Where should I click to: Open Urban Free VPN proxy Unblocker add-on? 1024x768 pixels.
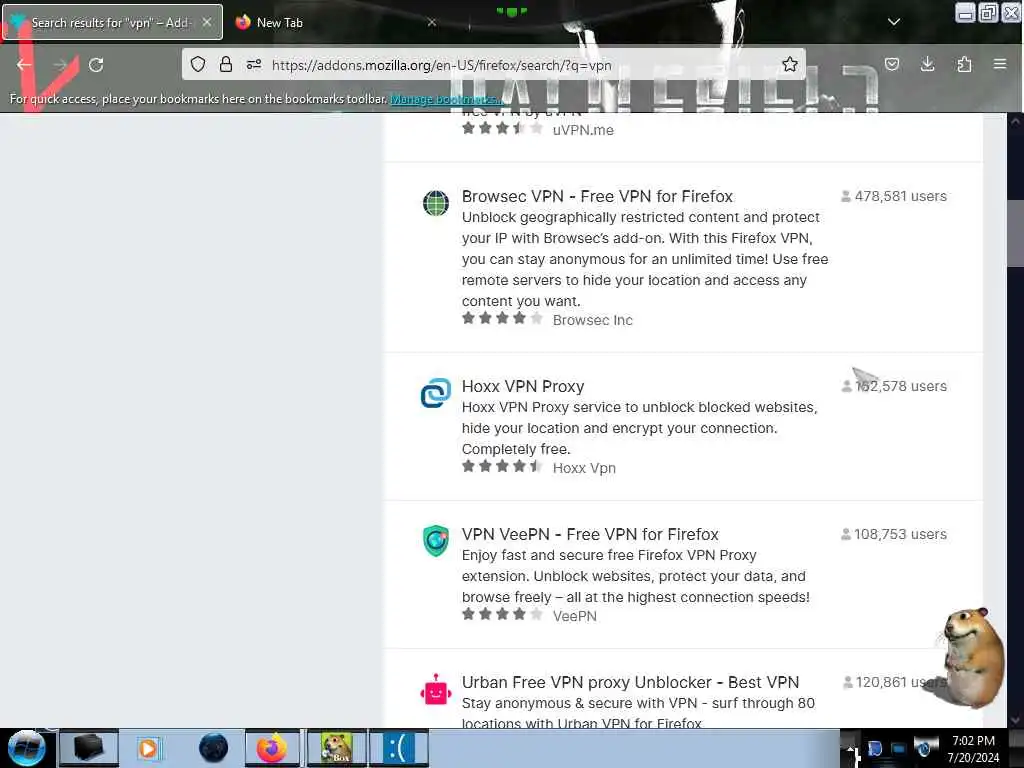click(x=630, y=682)
